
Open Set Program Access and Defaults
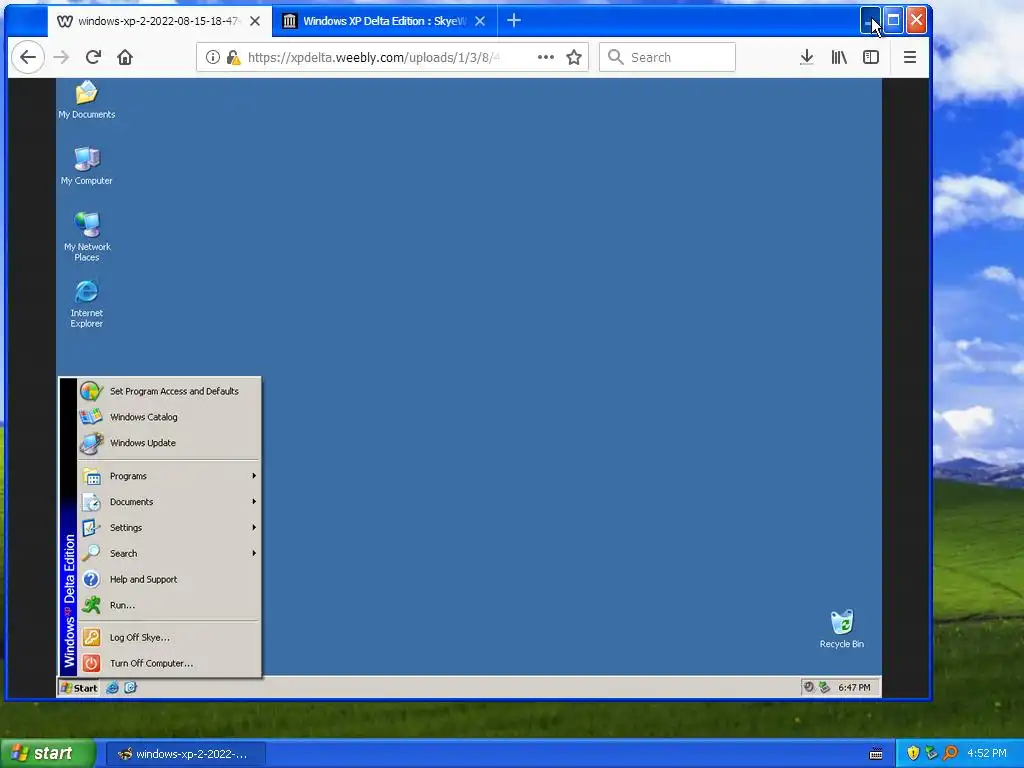click(169, 391)
